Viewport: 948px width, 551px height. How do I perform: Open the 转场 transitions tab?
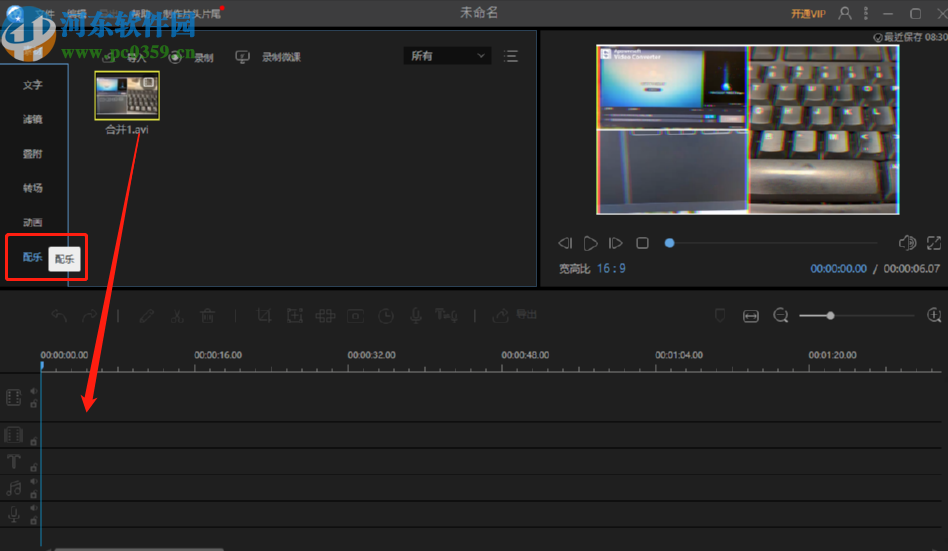click(33, 188)
